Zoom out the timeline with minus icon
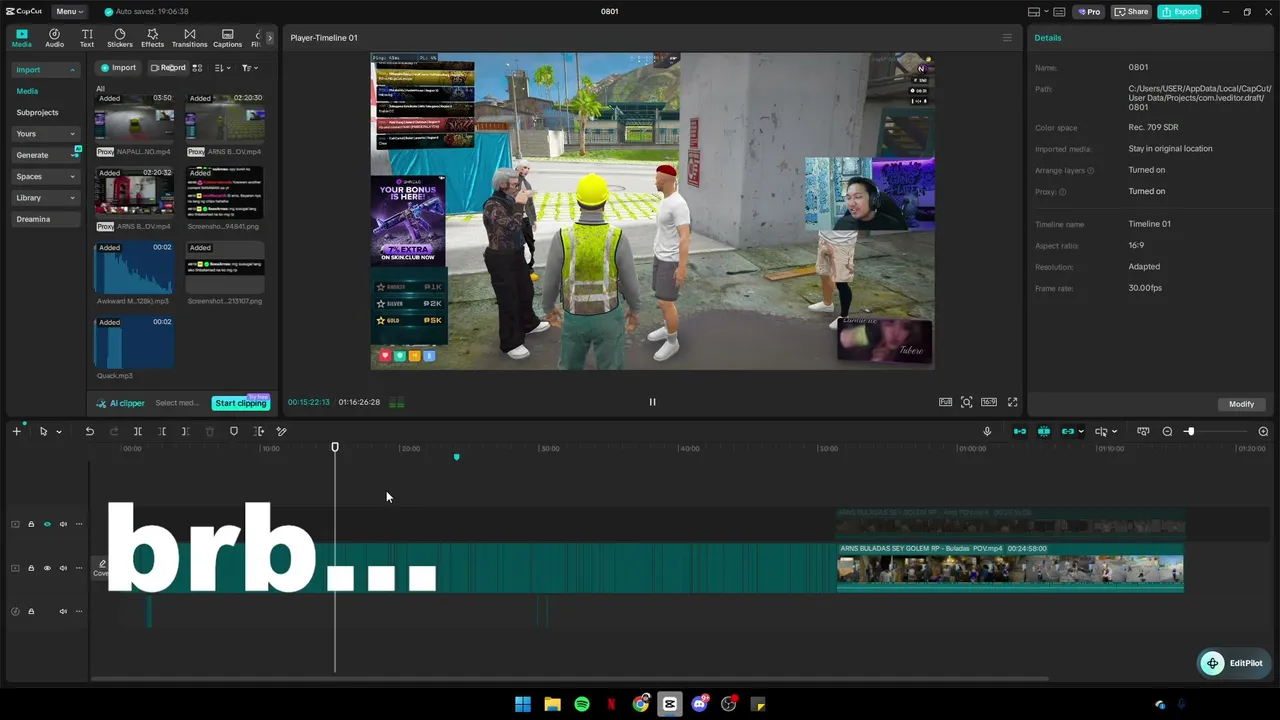This screenshot has height=720, width=1280. tap(1167, 431)
